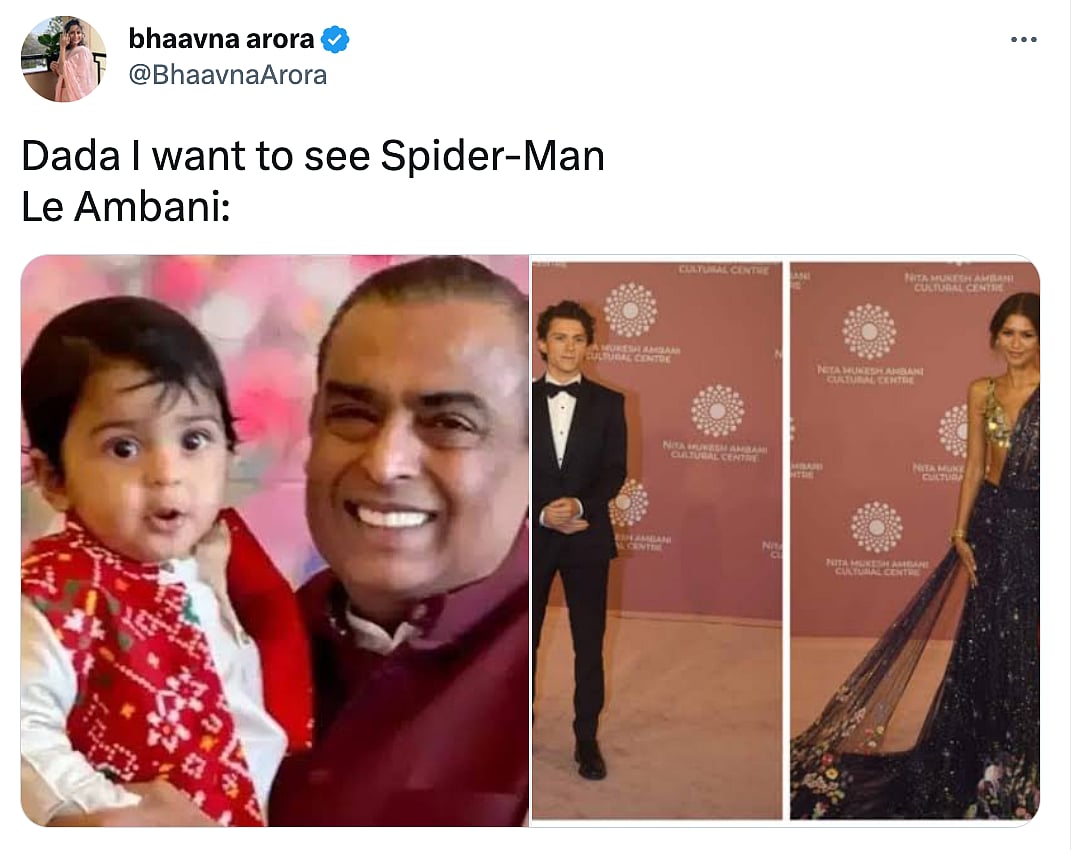Visit the @BhaavnaArora handle link
This screenshot has height=850, width=1076.
point(228,74)
